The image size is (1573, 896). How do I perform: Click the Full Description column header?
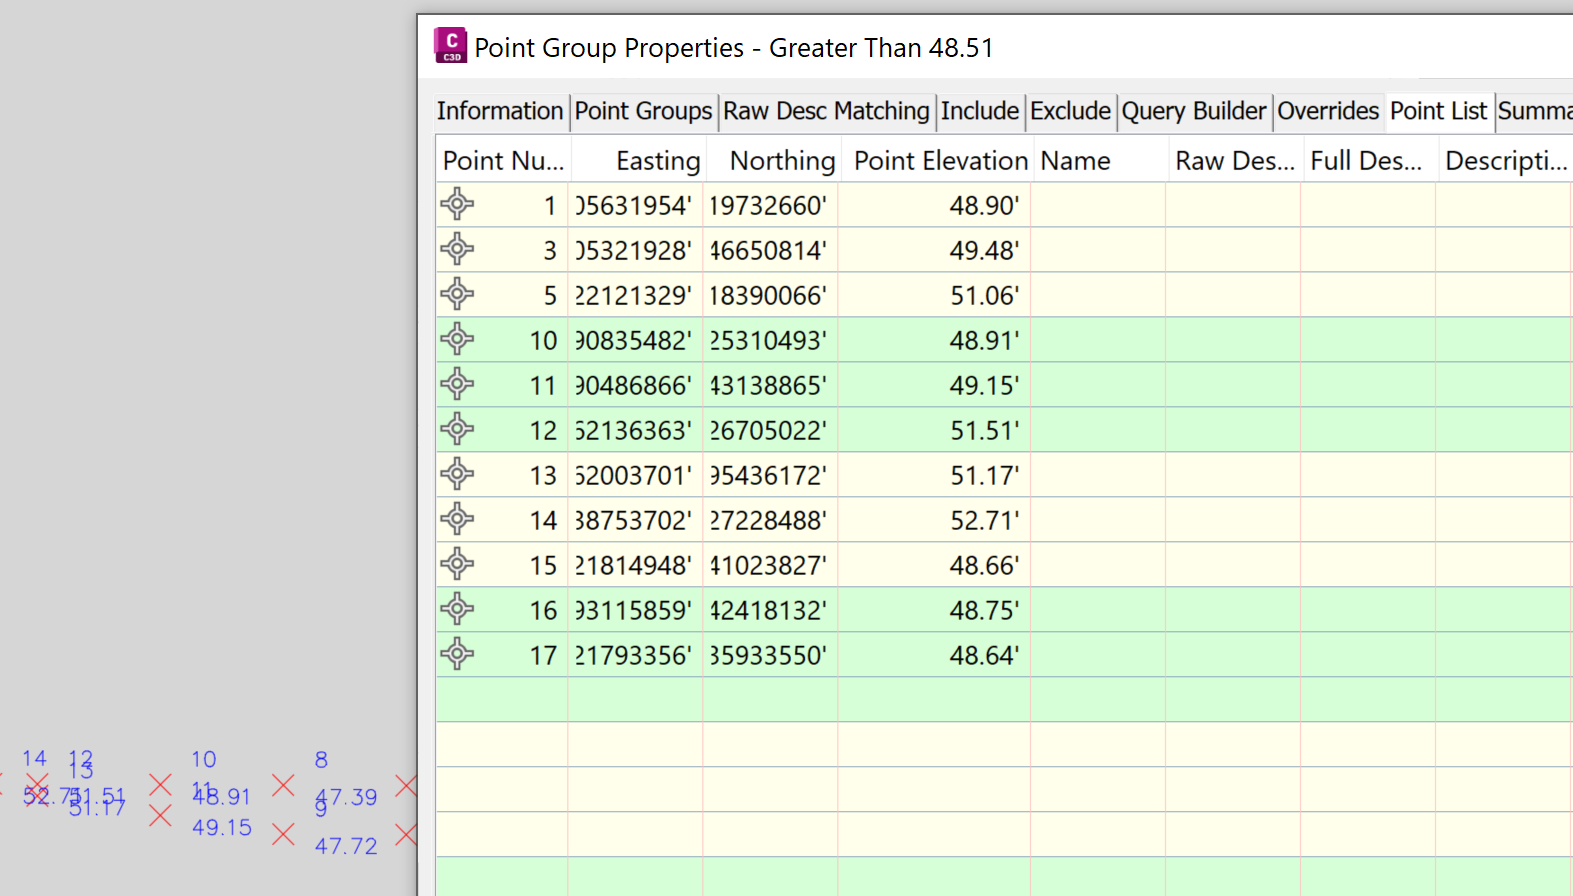click(1369, 161)
